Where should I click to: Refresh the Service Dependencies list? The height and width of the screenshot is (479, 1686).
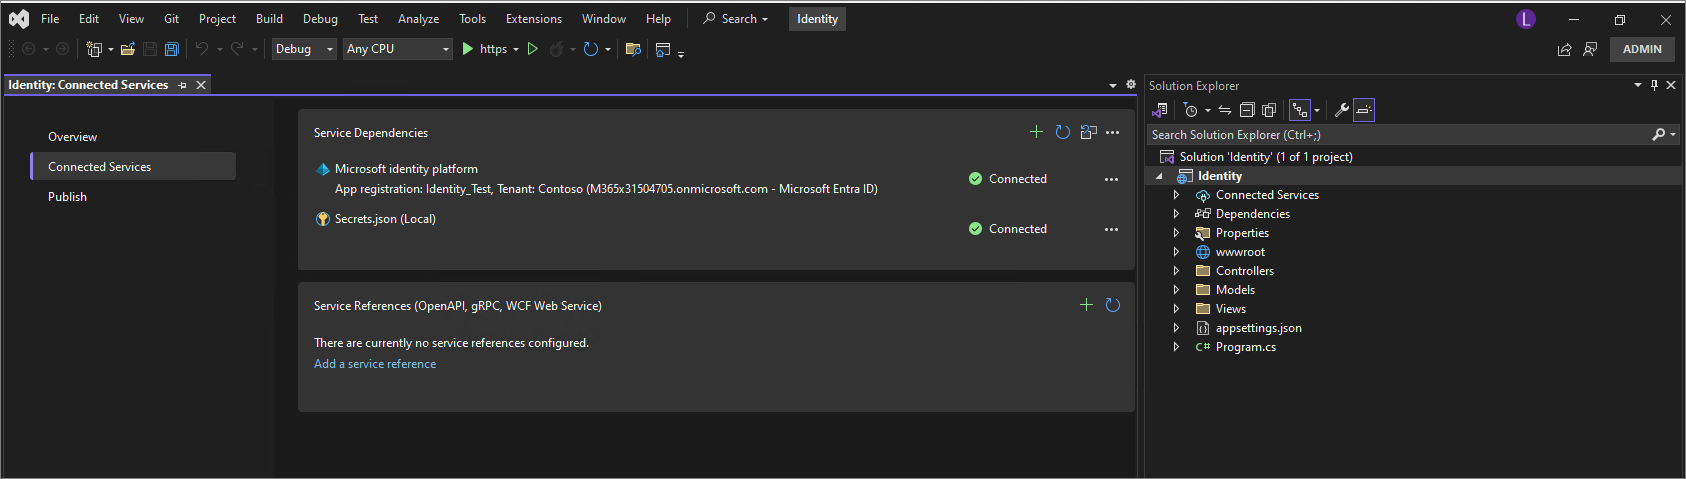coord(1063,132)
